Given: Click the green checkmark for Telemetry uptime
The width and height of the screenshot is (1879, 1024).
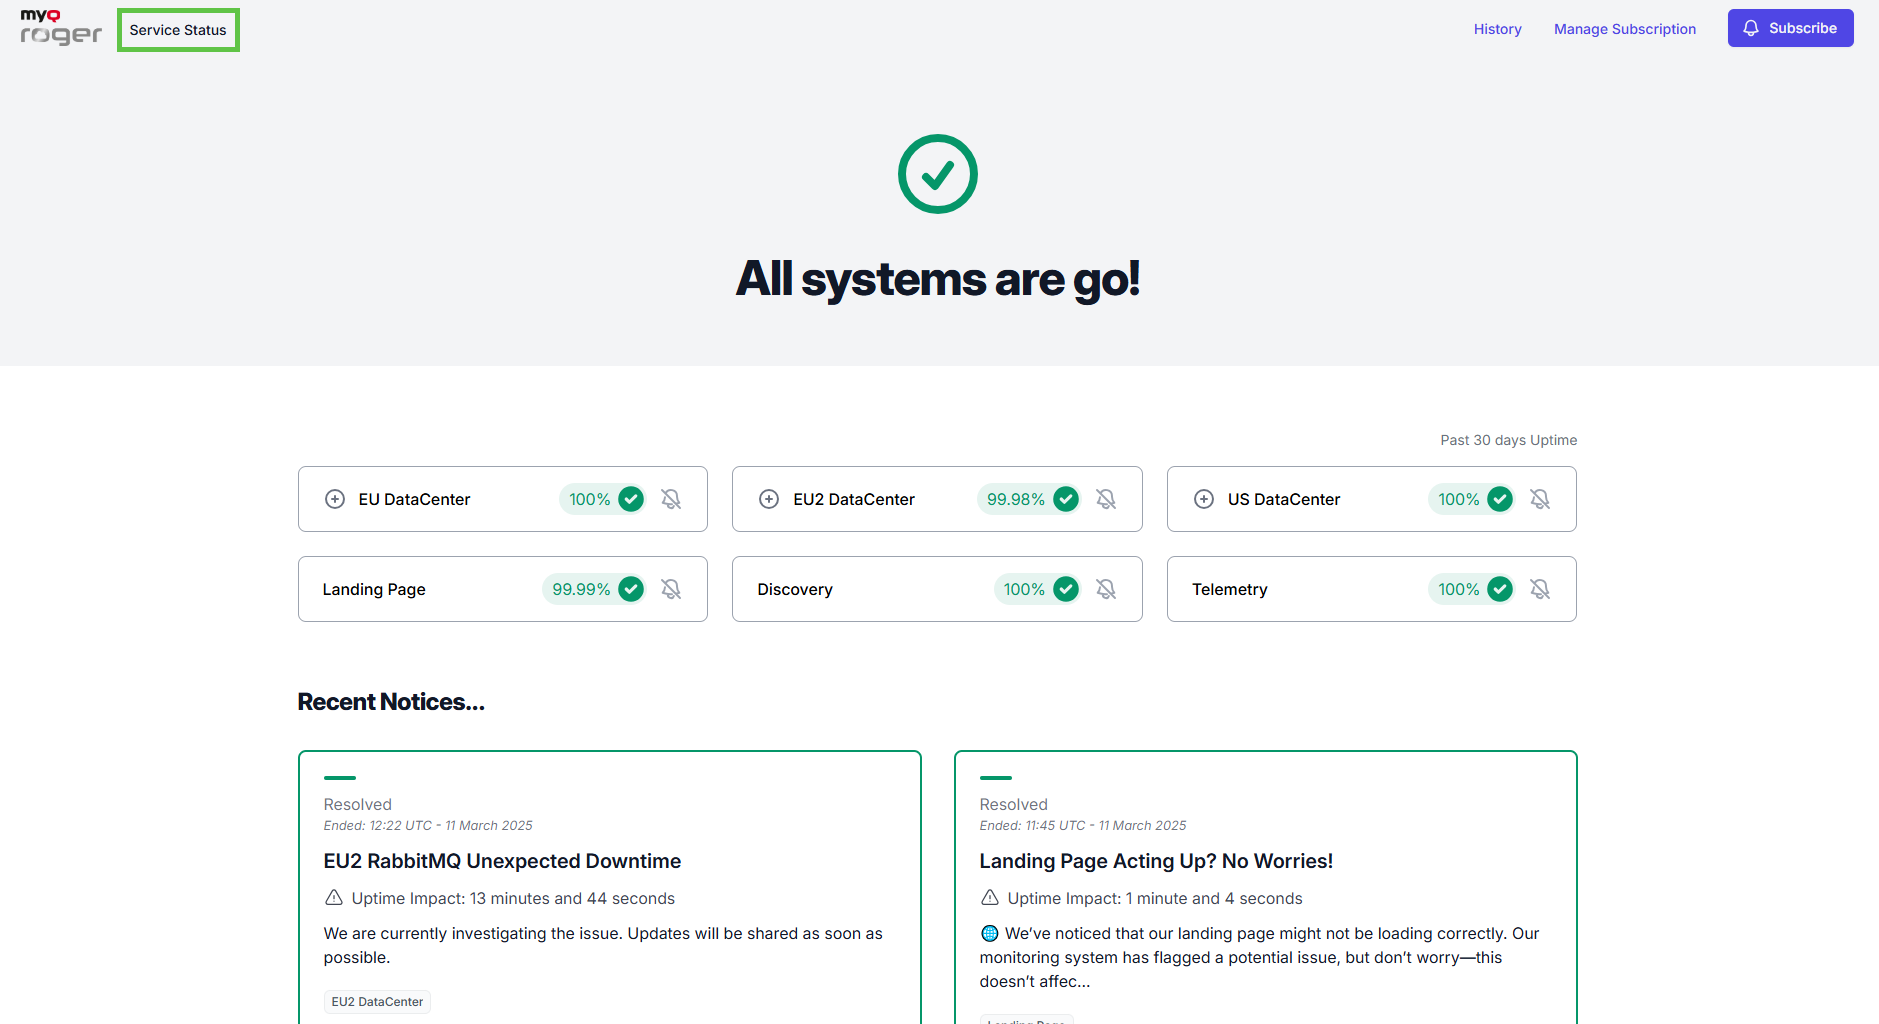Looking at the screenshot, I should (x=1500, y=589).
